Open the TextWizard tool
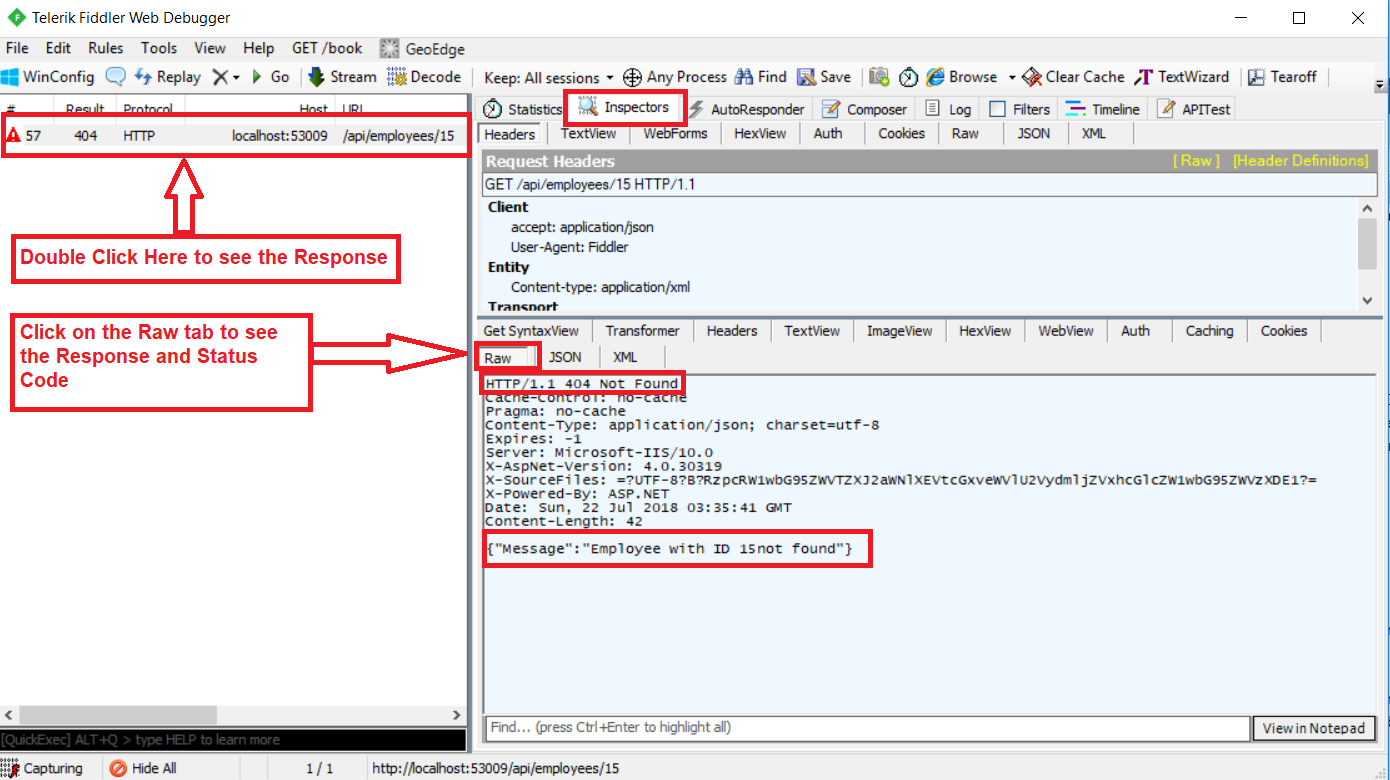Viewport: 1390px width, 780px height. (x=1180, y=76)
